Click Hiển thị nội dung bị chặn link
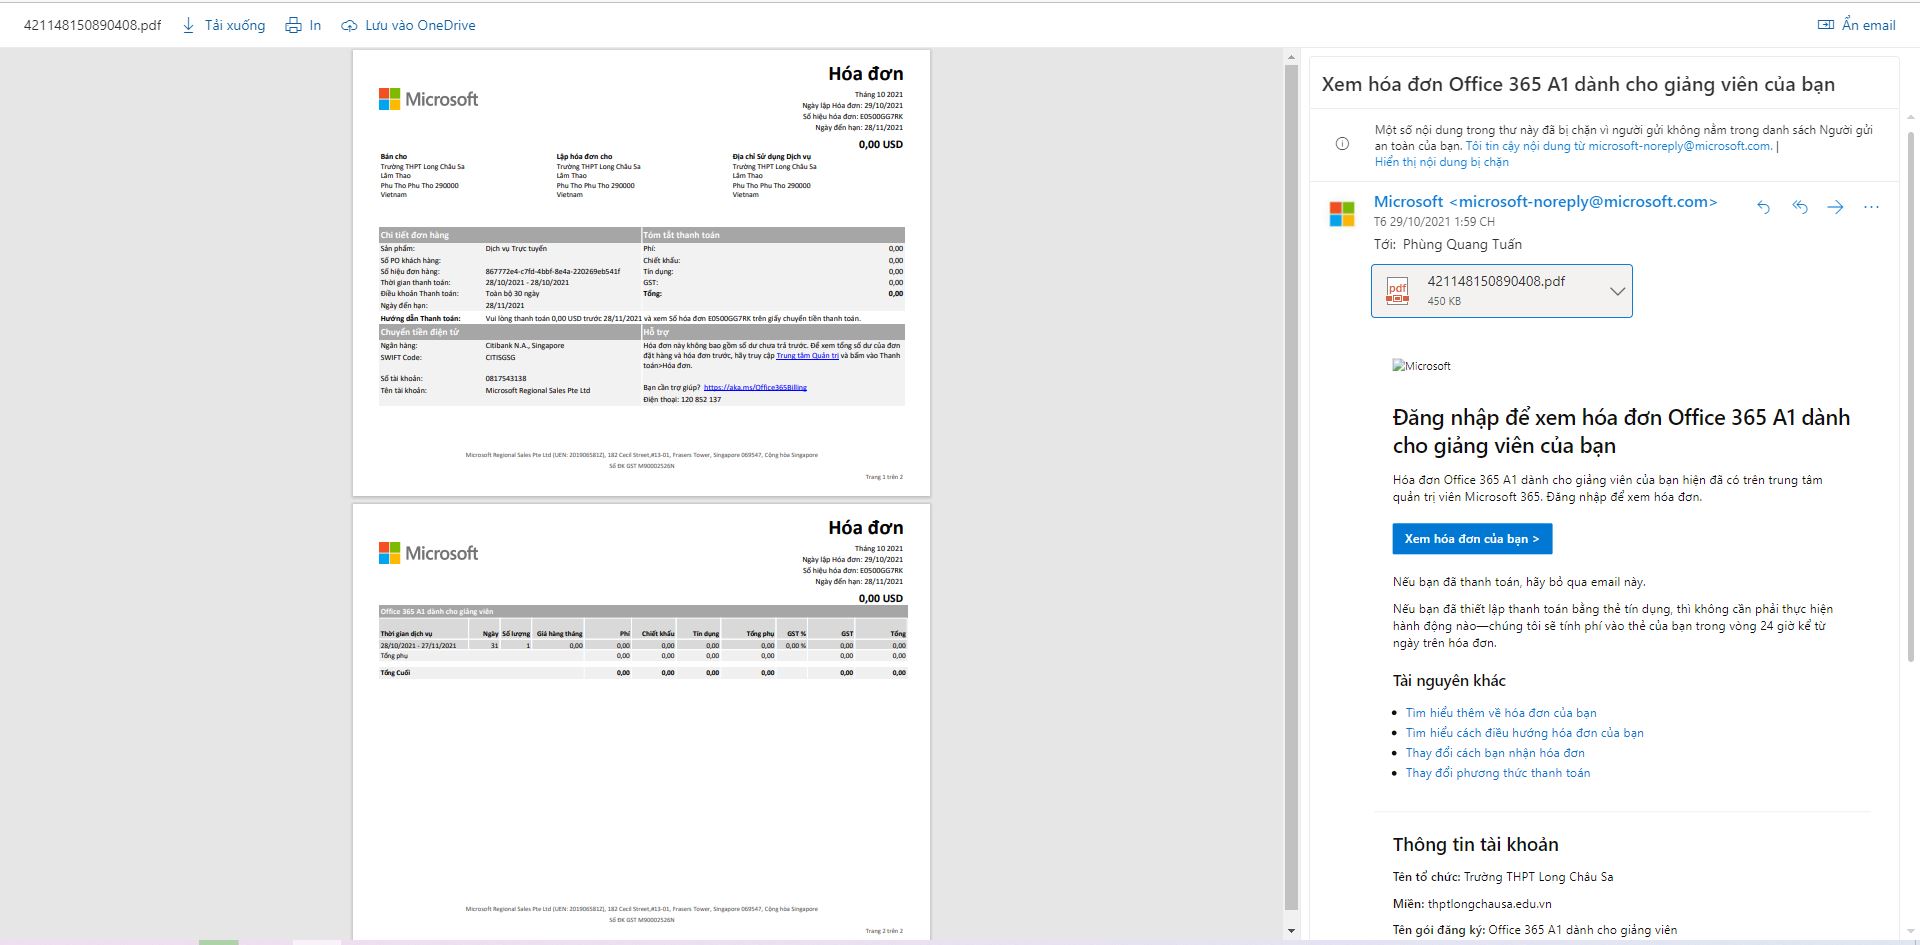This screenshot has width=1920, height=945. click(1441, 162)
